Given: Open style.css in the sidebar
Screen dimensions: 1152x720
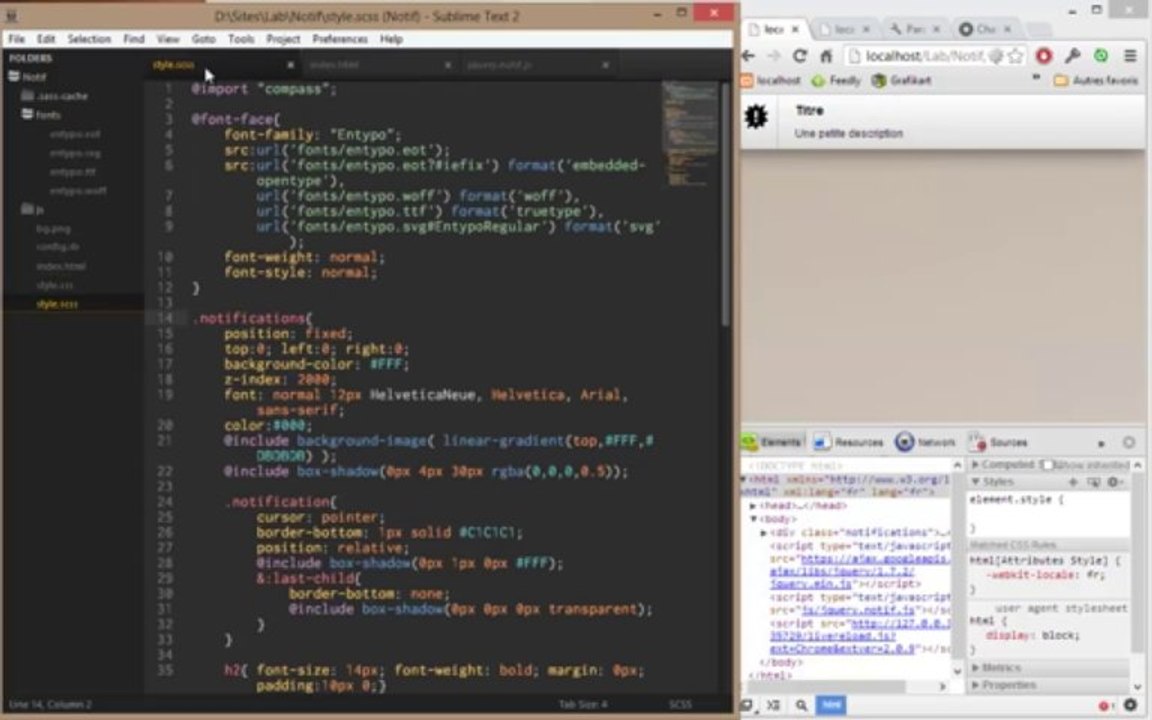Looking at the screenshot, I should [x=54, y=285].
